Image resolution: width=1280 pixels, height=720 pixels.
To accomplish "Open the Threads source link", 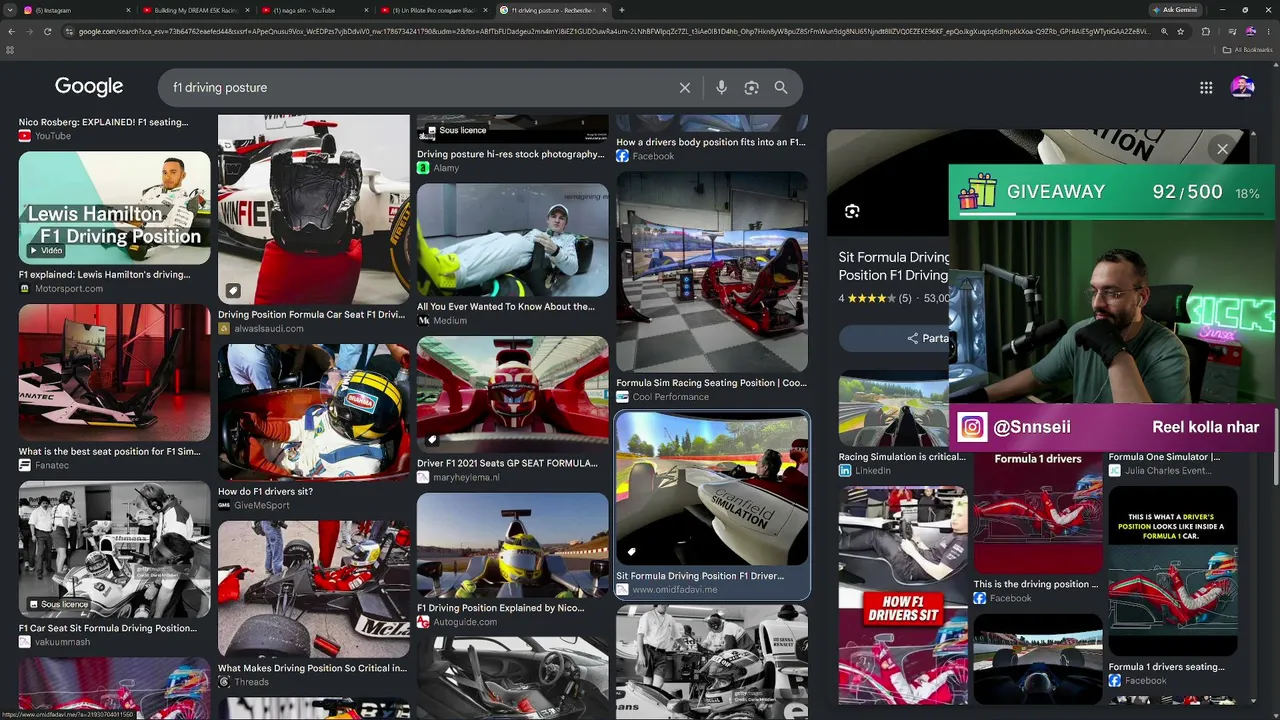I will click(x=251, y=682).
